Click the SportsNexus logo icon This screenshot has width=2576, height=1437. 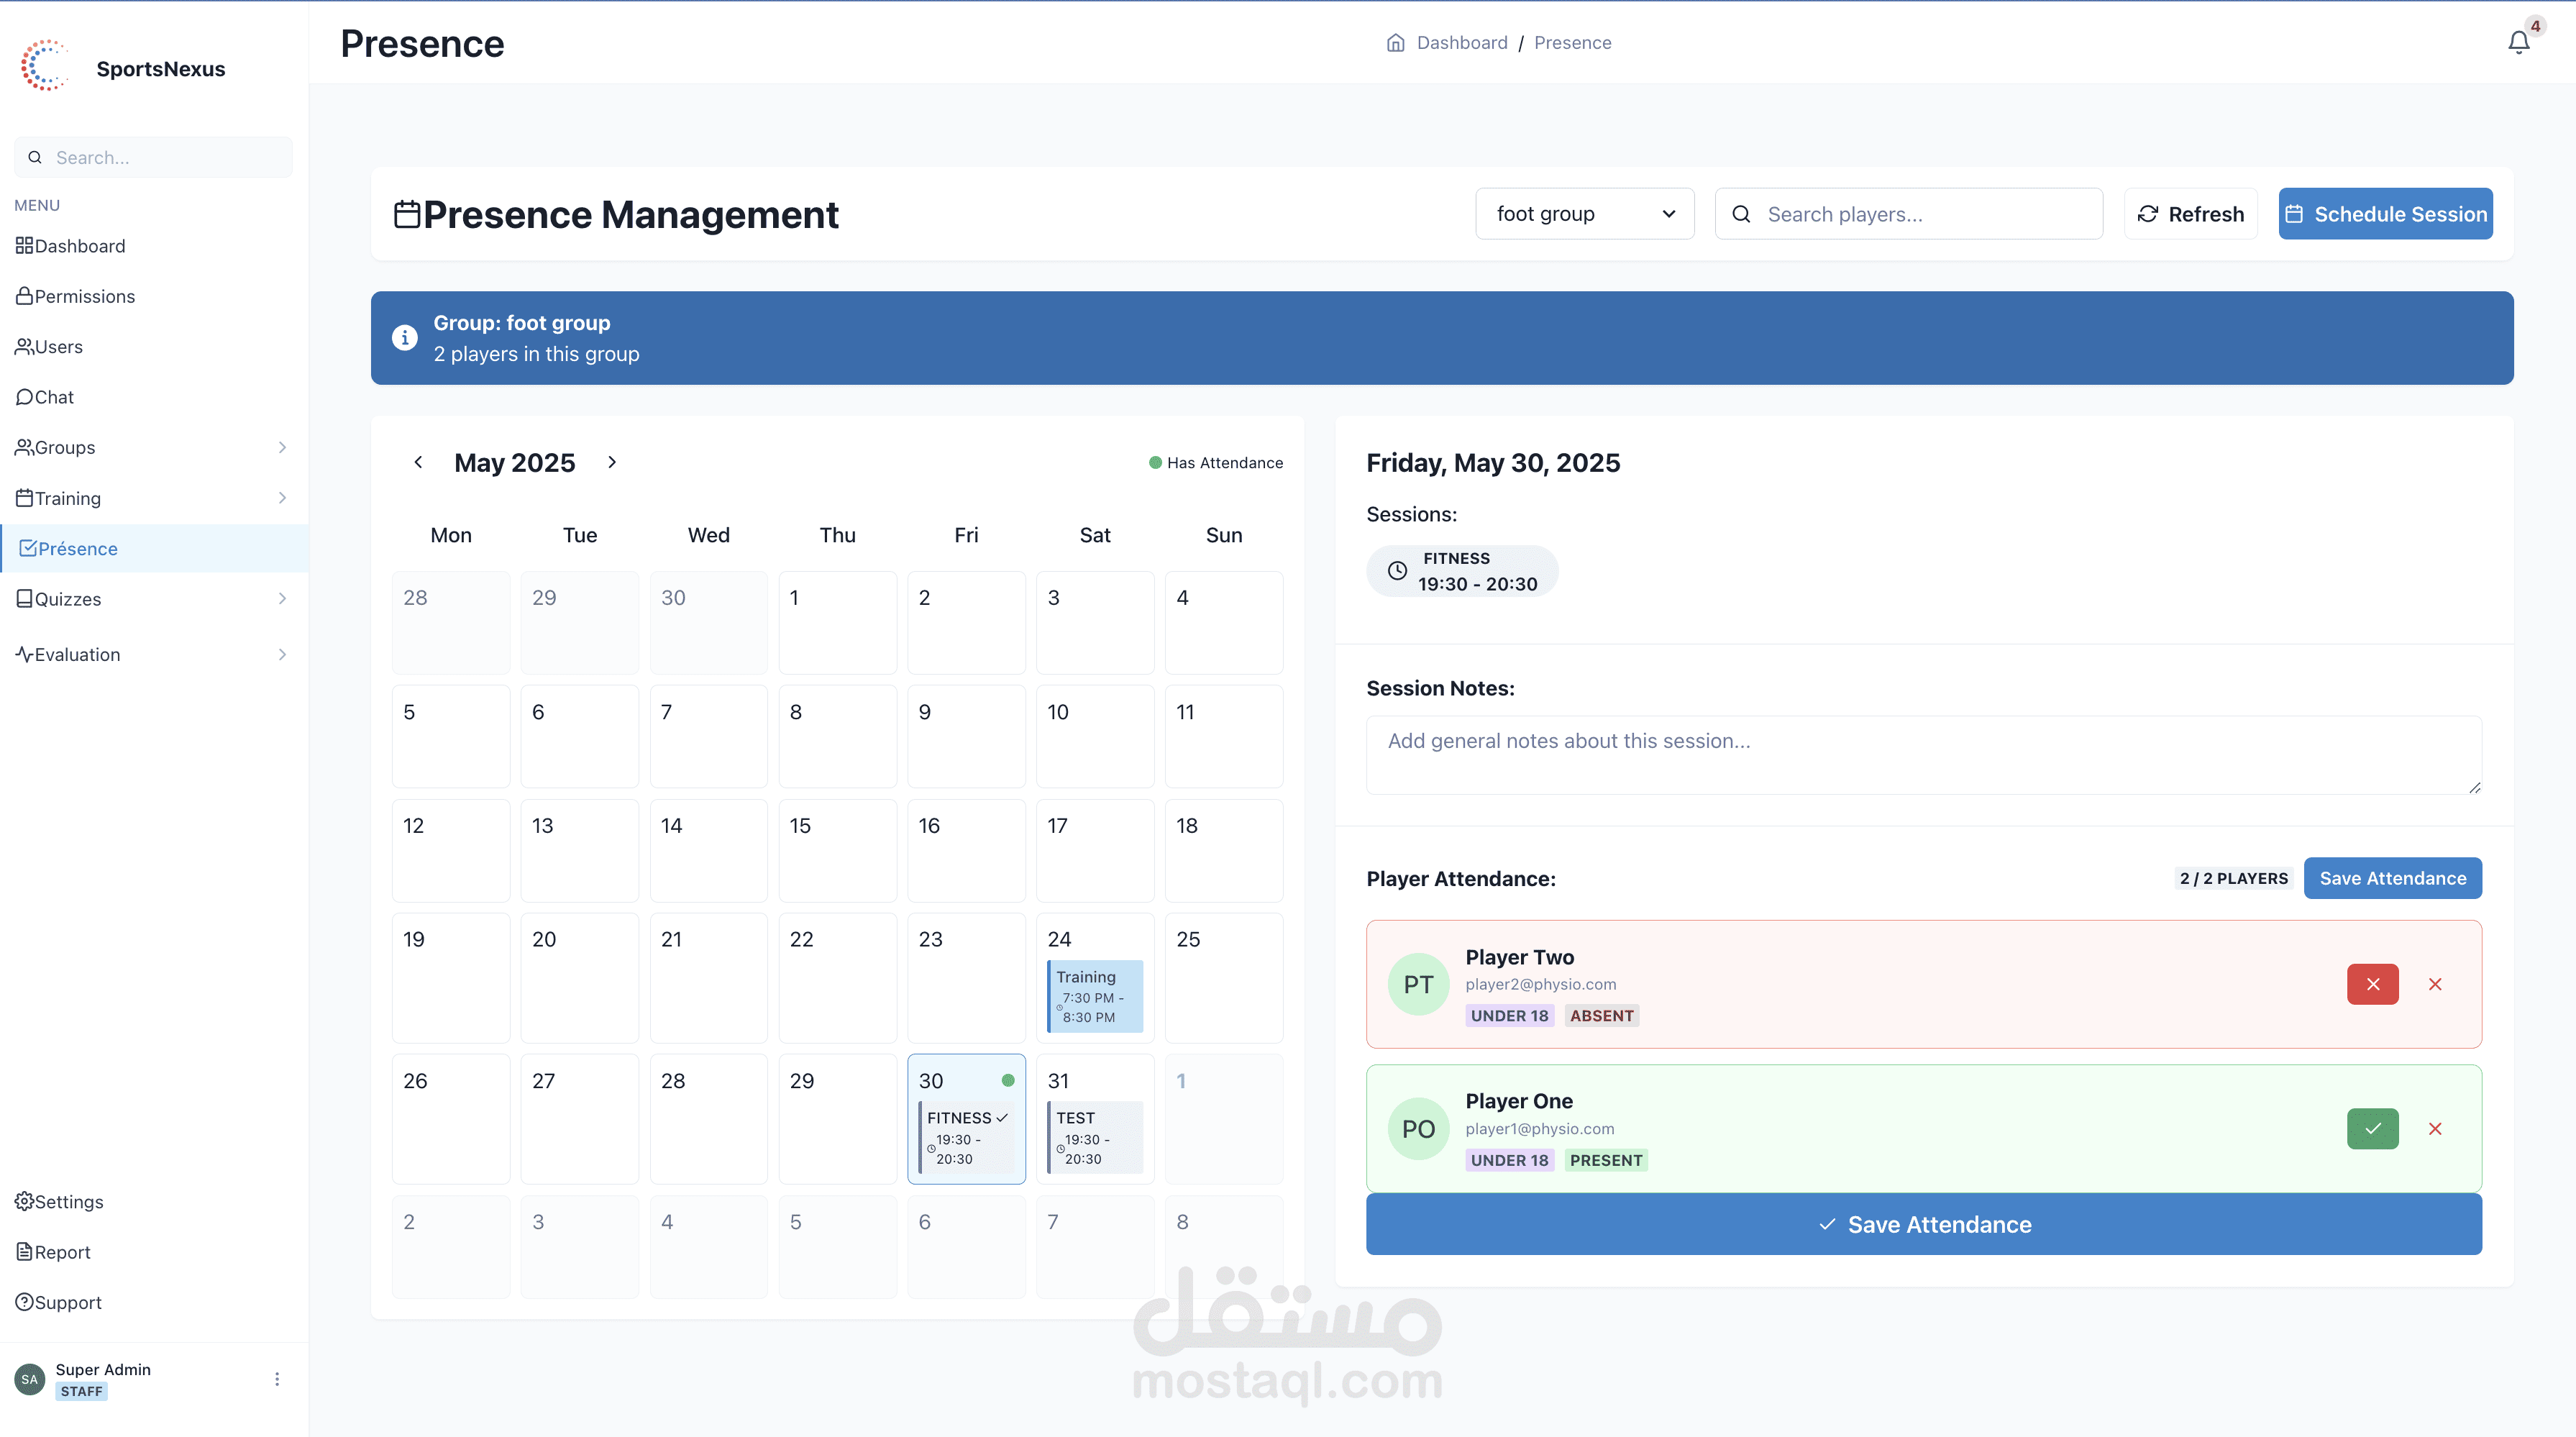[44, 66]
